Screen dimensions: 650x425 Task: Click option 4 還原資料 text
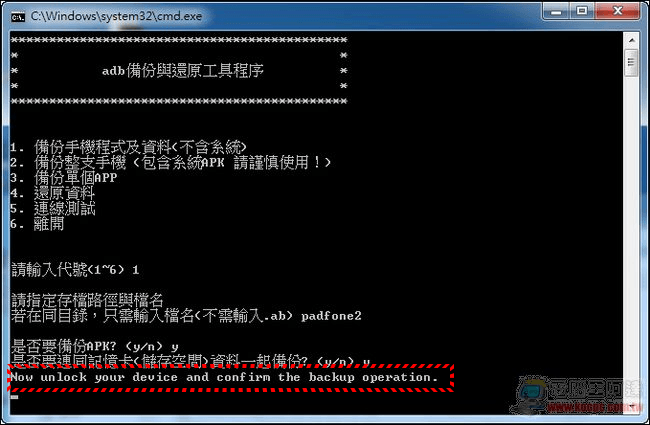pos(53,193)
